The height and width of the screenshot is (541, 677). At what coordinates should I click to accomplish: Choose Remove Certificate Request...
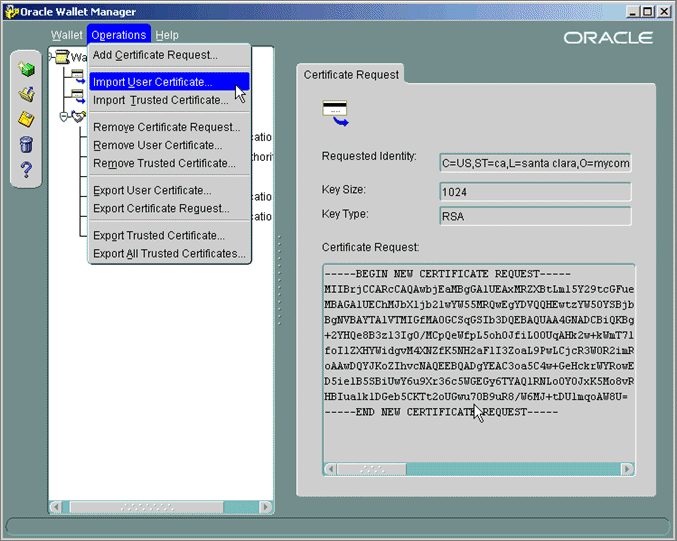[x=169, y=127]
